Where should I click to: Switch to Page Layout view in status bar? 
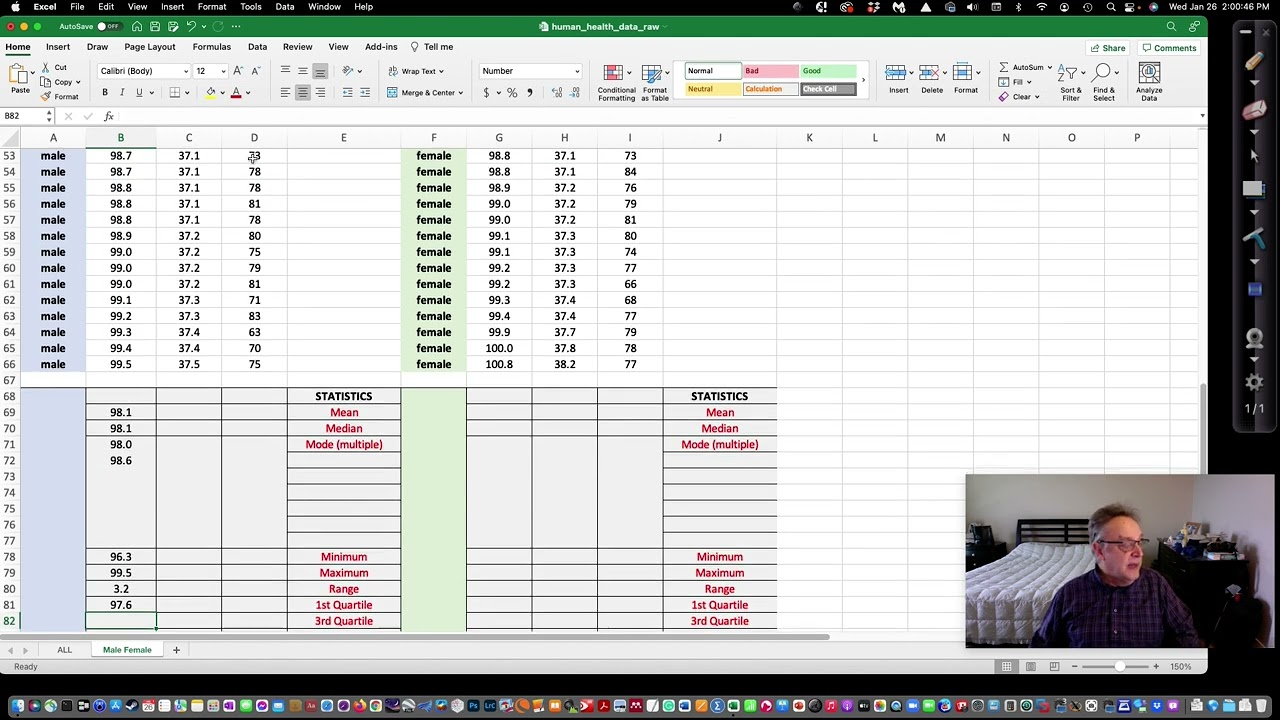point(1030,667)
